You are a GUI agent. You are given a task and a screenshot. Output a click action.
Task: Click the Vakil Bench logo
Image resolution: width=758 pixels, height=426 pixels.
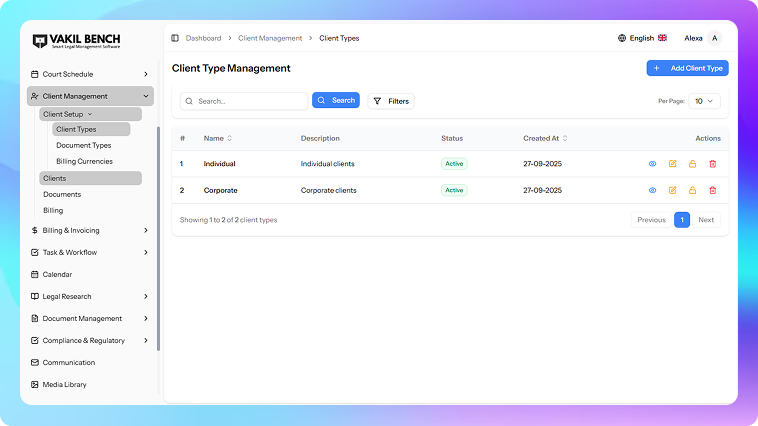(x=76, y=42)
